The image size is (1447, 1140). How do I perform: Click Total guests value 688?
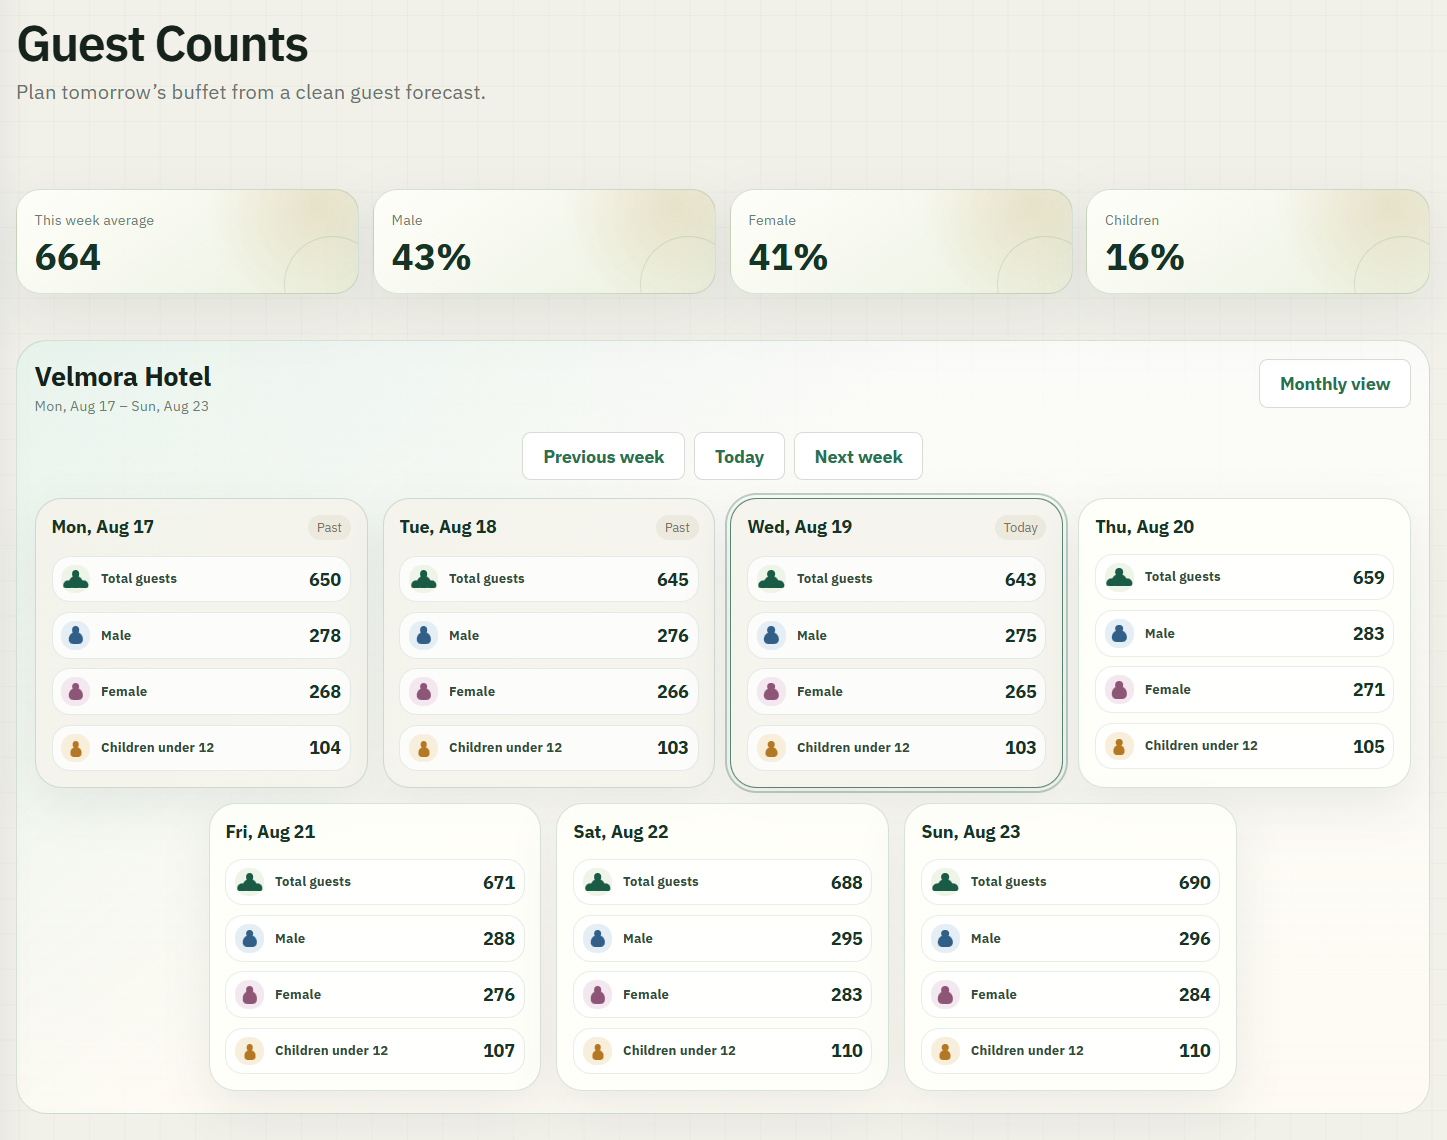click(846, 882)
